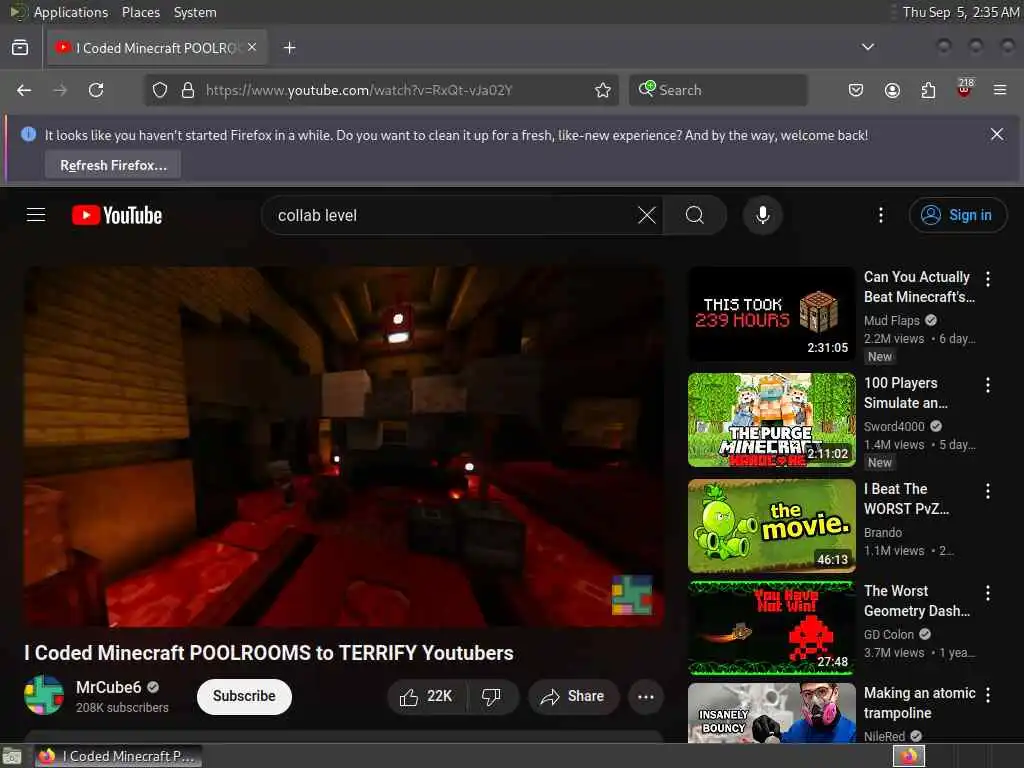Subscribe to the MrCube6 channel
1024x768 pixels.
pyautogui.click(x=244, y=696)
